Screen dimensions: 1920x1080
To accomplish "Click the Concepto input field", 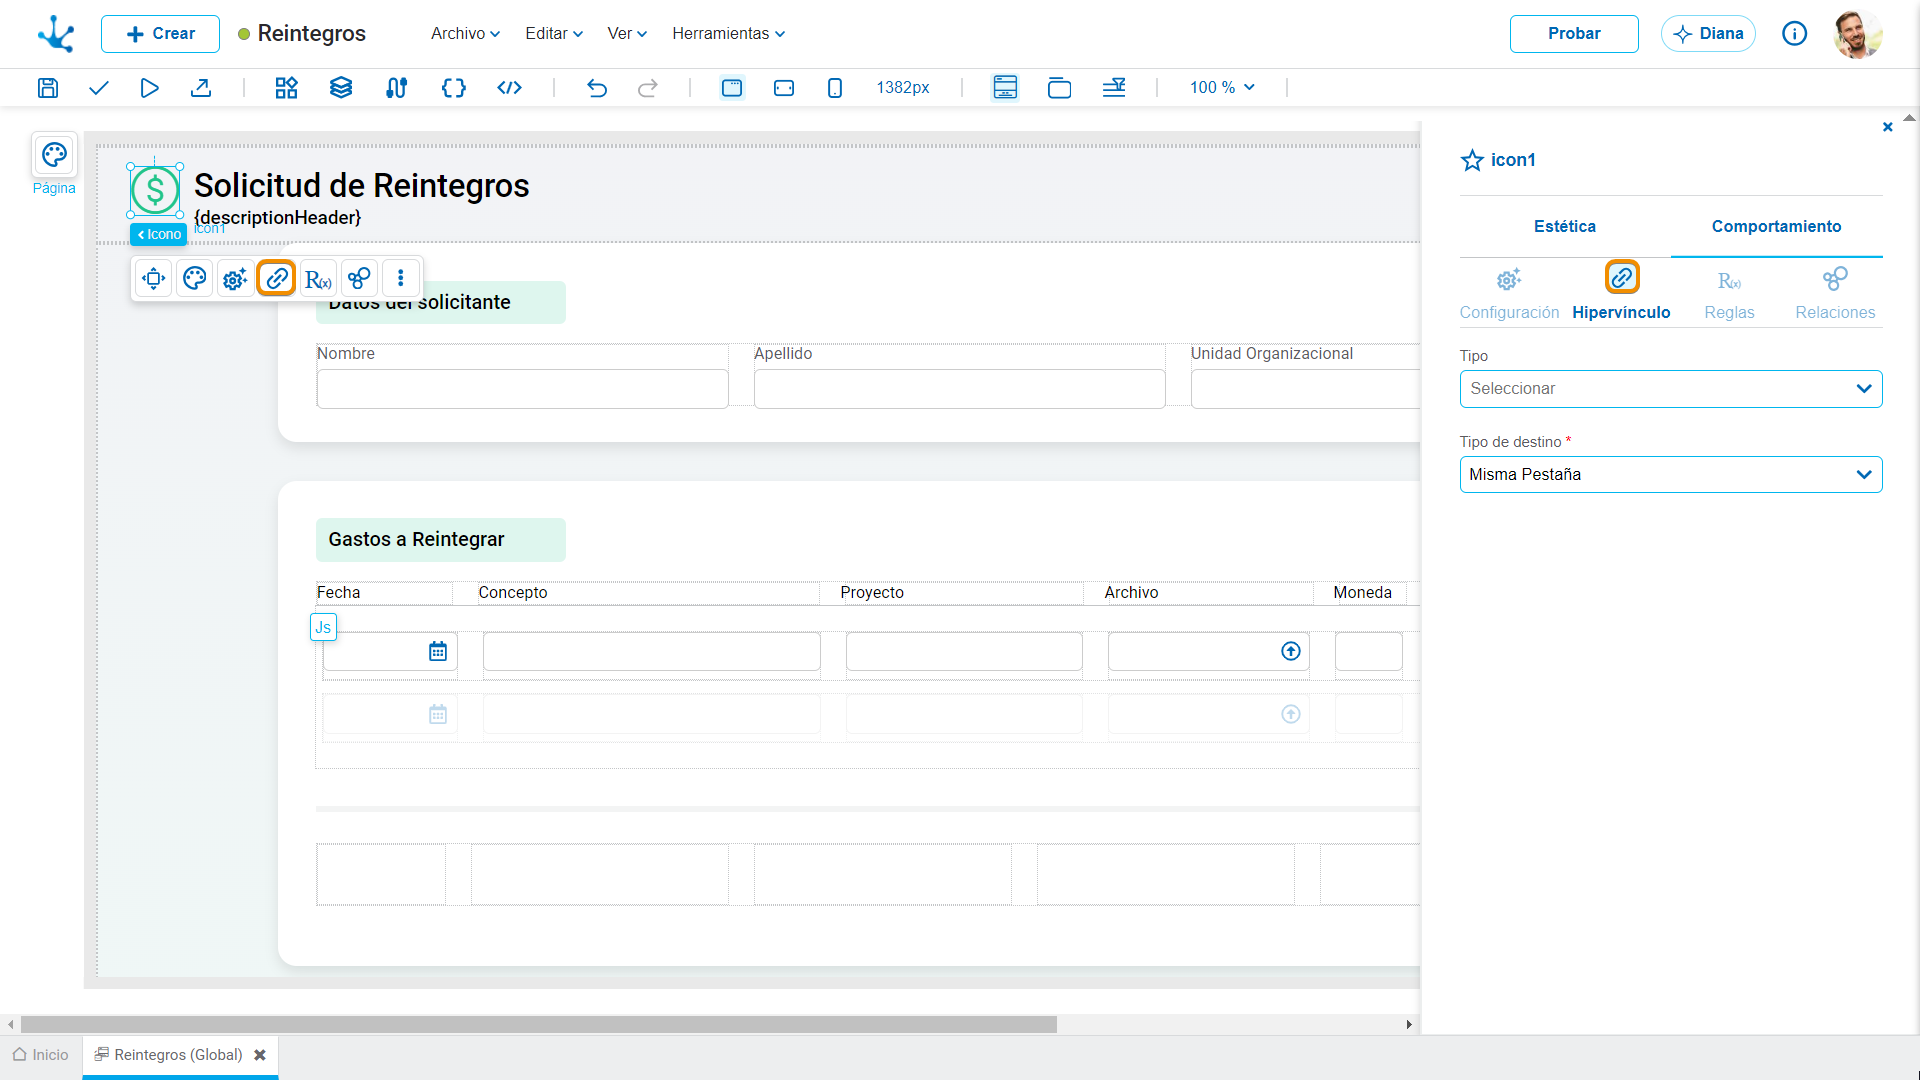I will [x=651, y=652].
